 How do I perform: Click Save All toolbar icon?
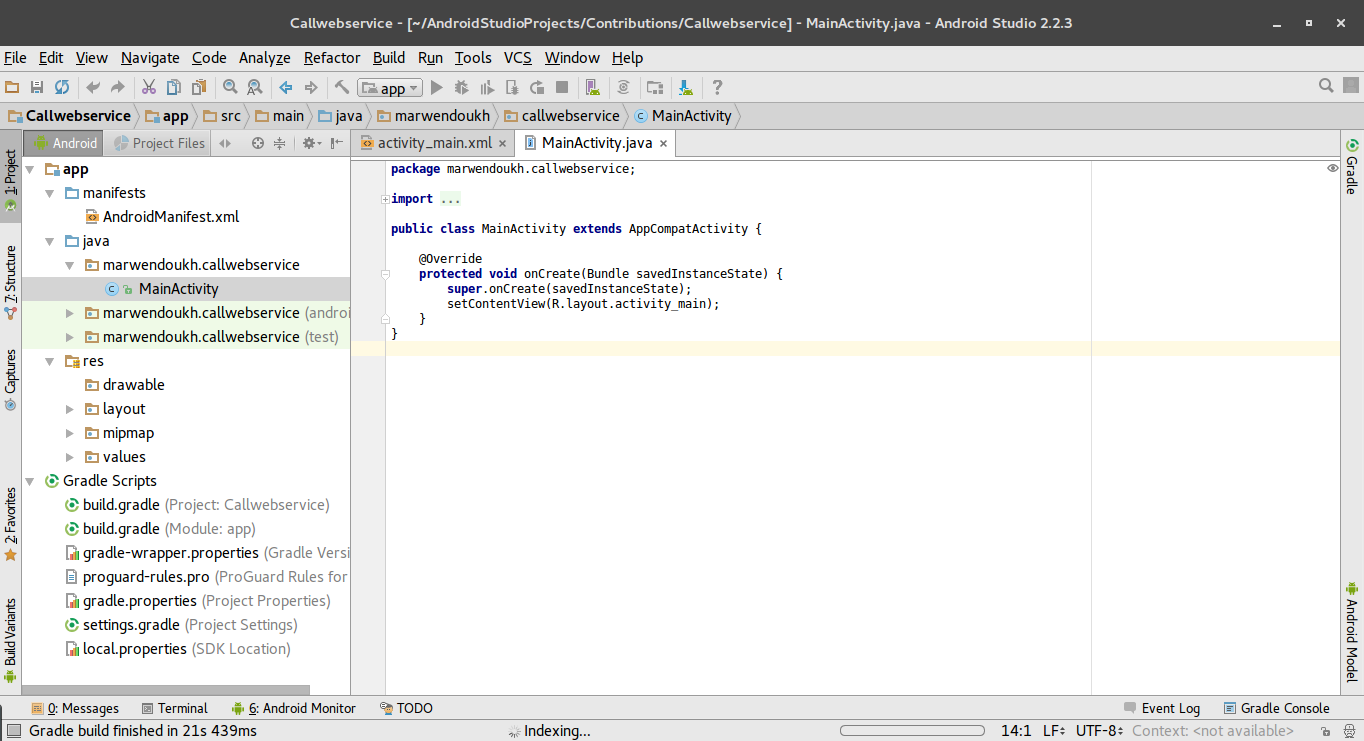tap(37, 88)
